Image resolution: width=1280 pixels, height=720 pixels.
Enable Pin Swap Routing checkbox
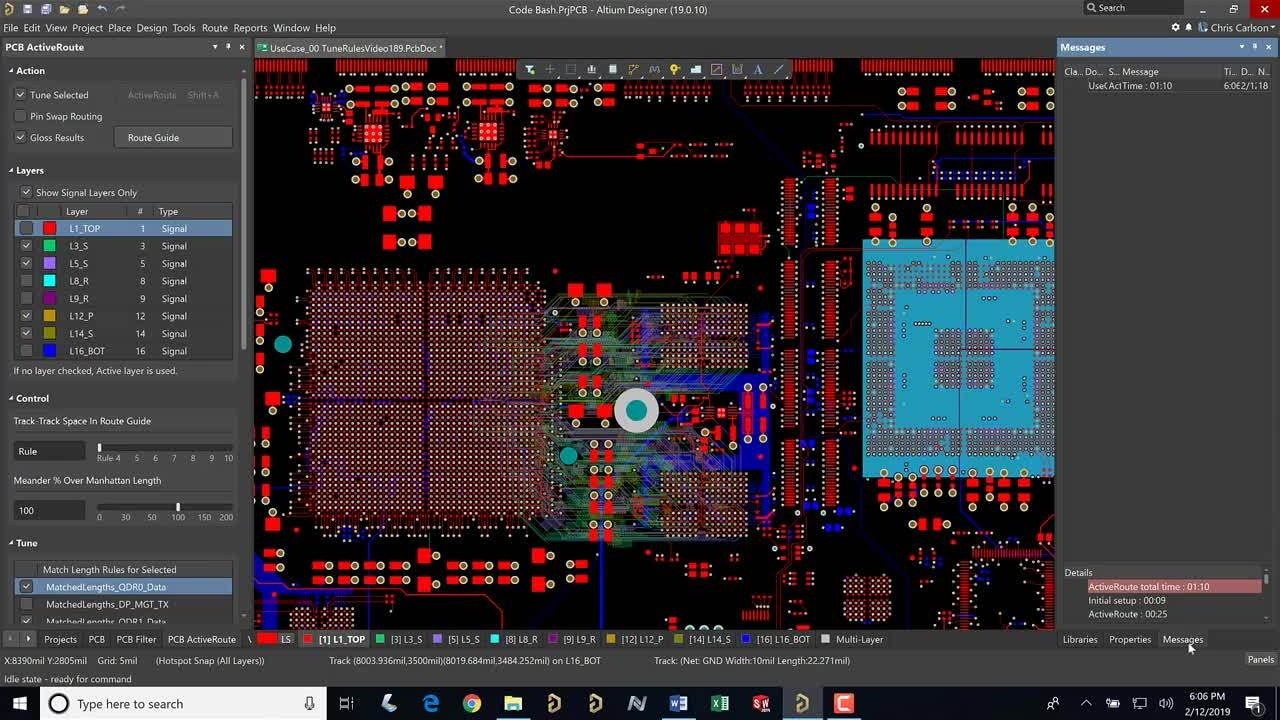[x=20, y=116]
